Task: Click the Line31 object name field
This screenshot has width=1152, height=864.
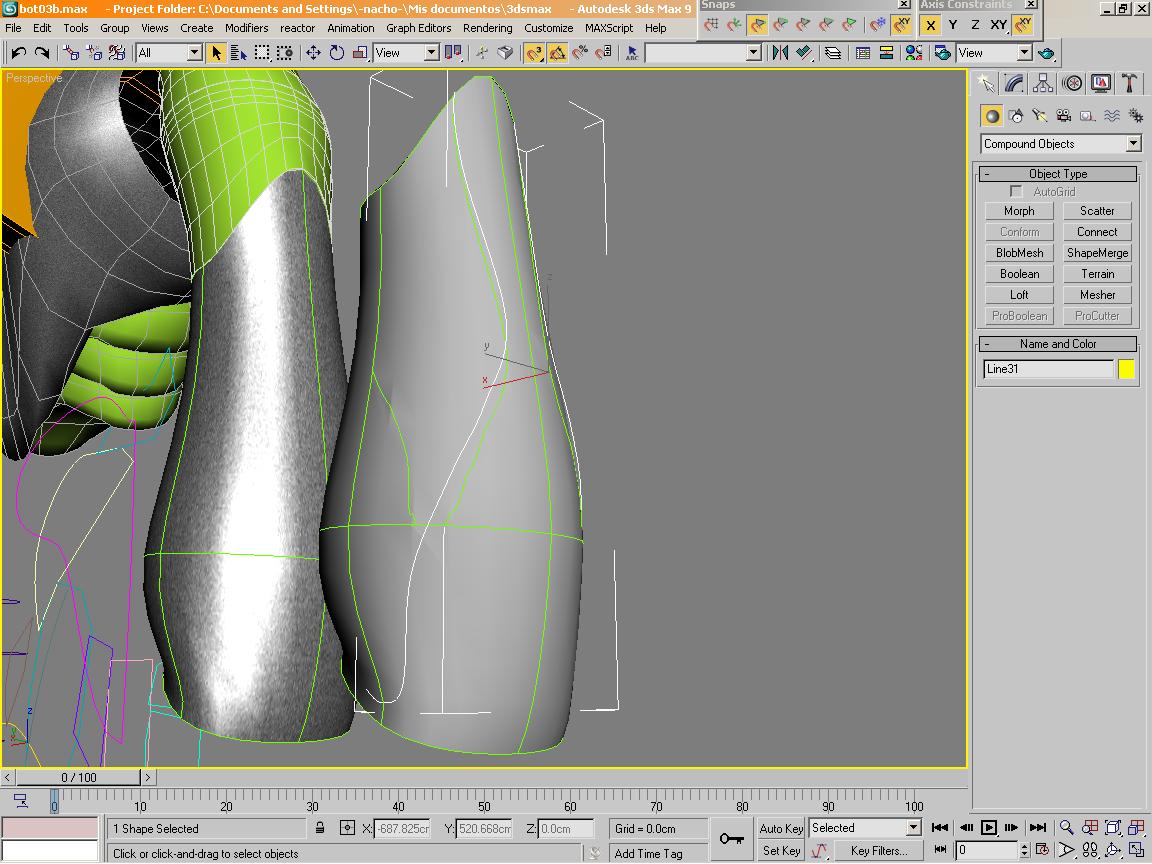Action: click(1048, 369)
